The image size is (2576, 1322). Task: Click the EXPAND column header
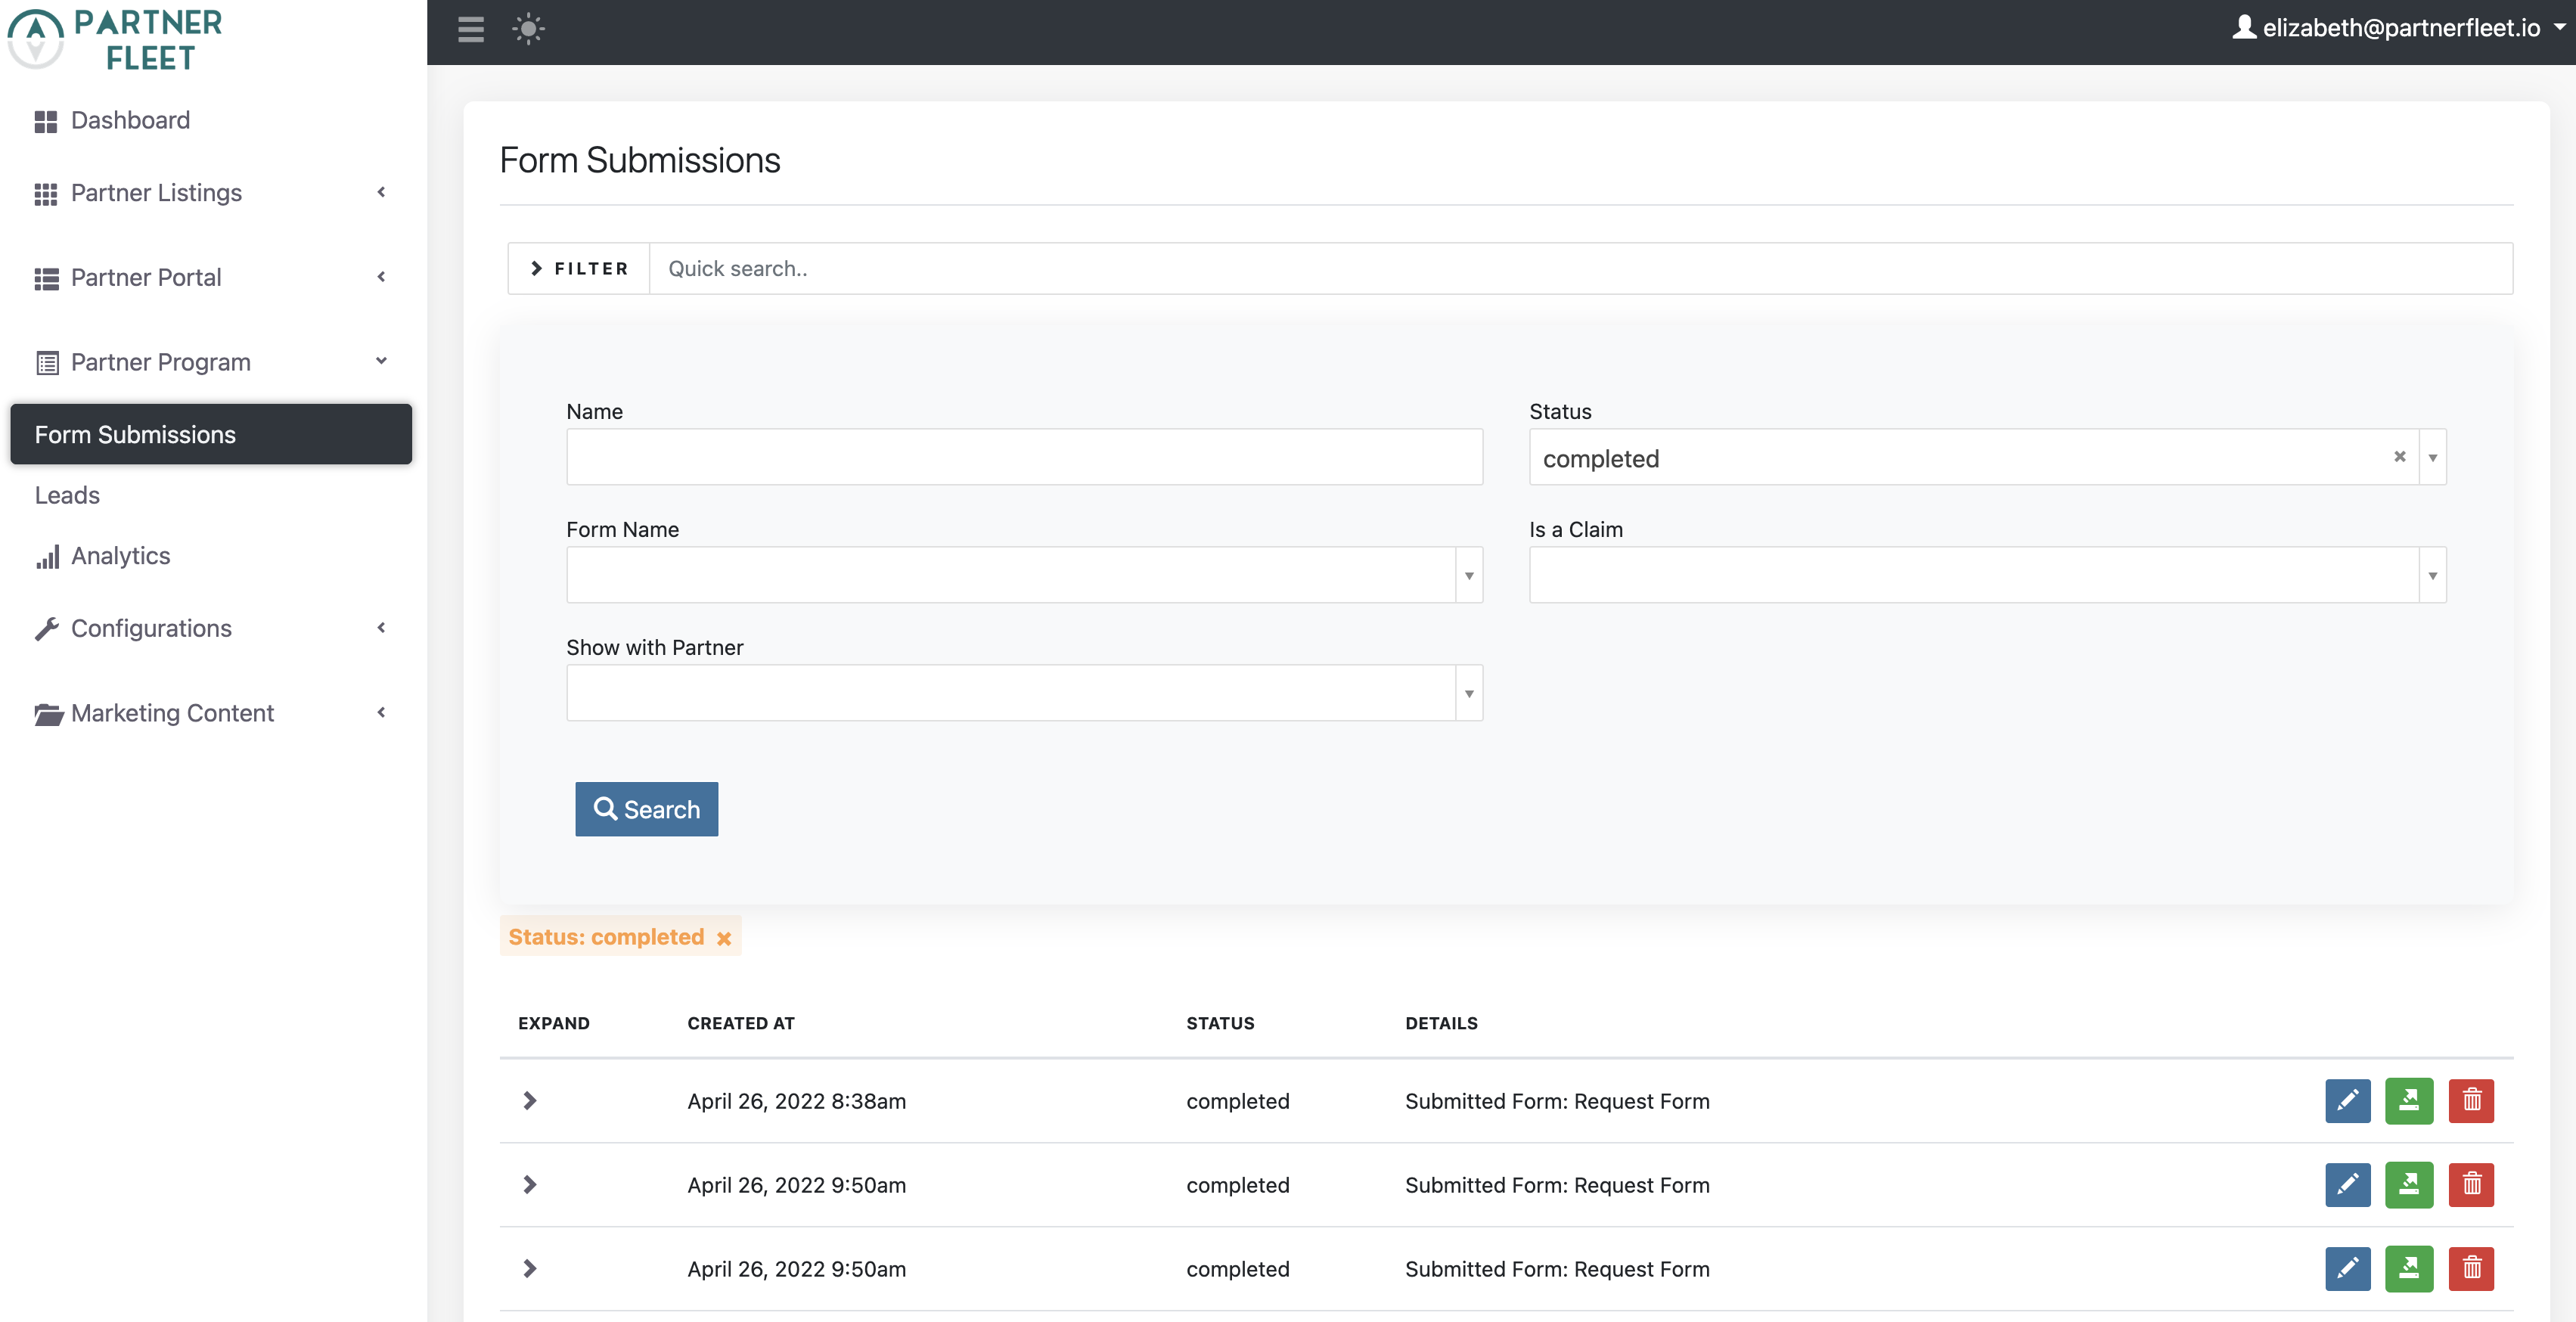[554, 1023]
